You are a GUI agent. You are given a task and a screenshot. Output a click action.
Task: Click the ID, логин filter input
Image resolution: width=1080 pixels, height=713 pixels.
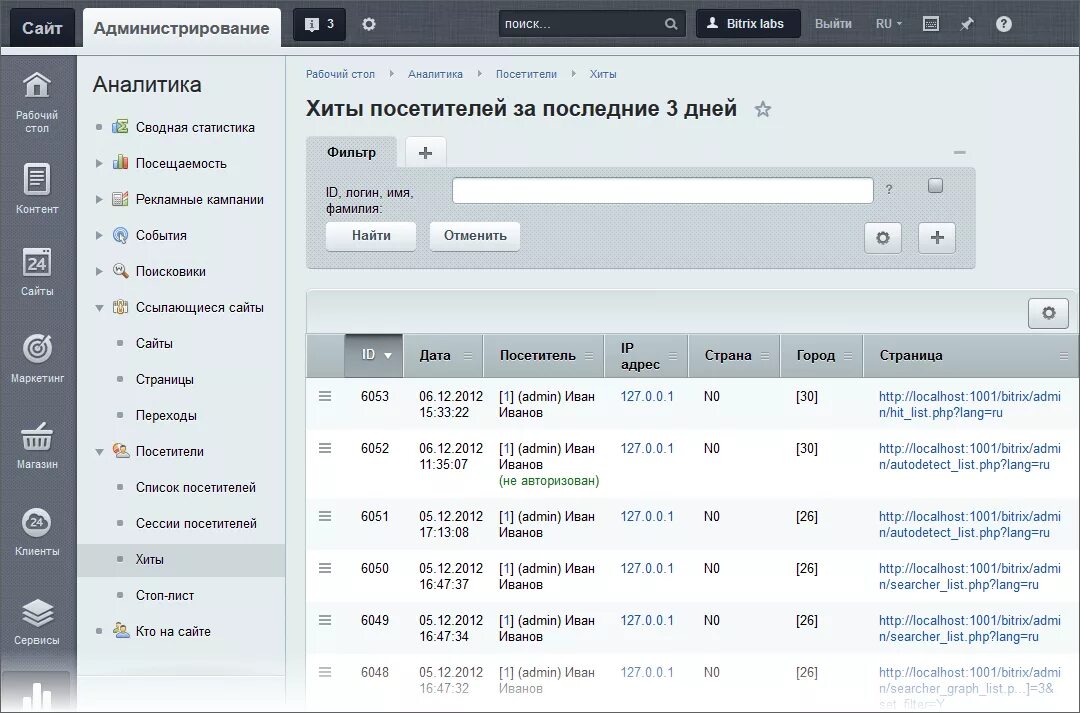pos(663,190)
